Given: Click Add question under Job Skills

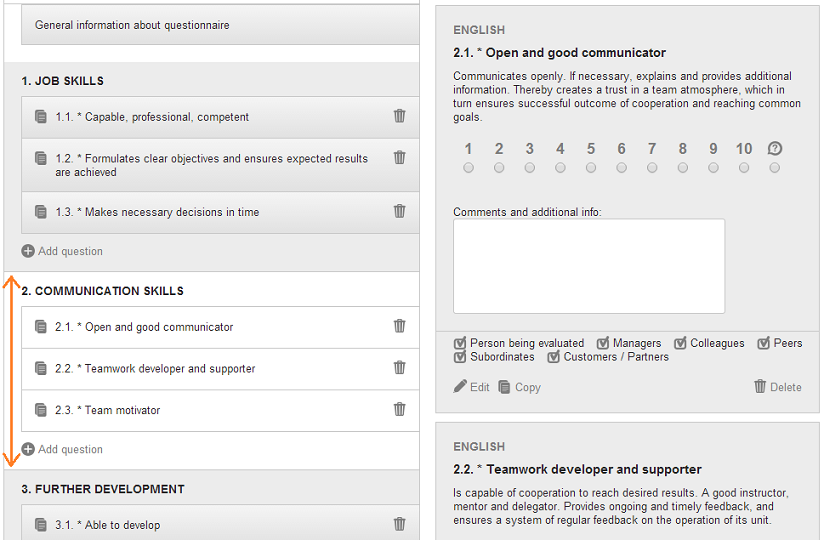Looking at the screenshot, I should tap(70, 251).
